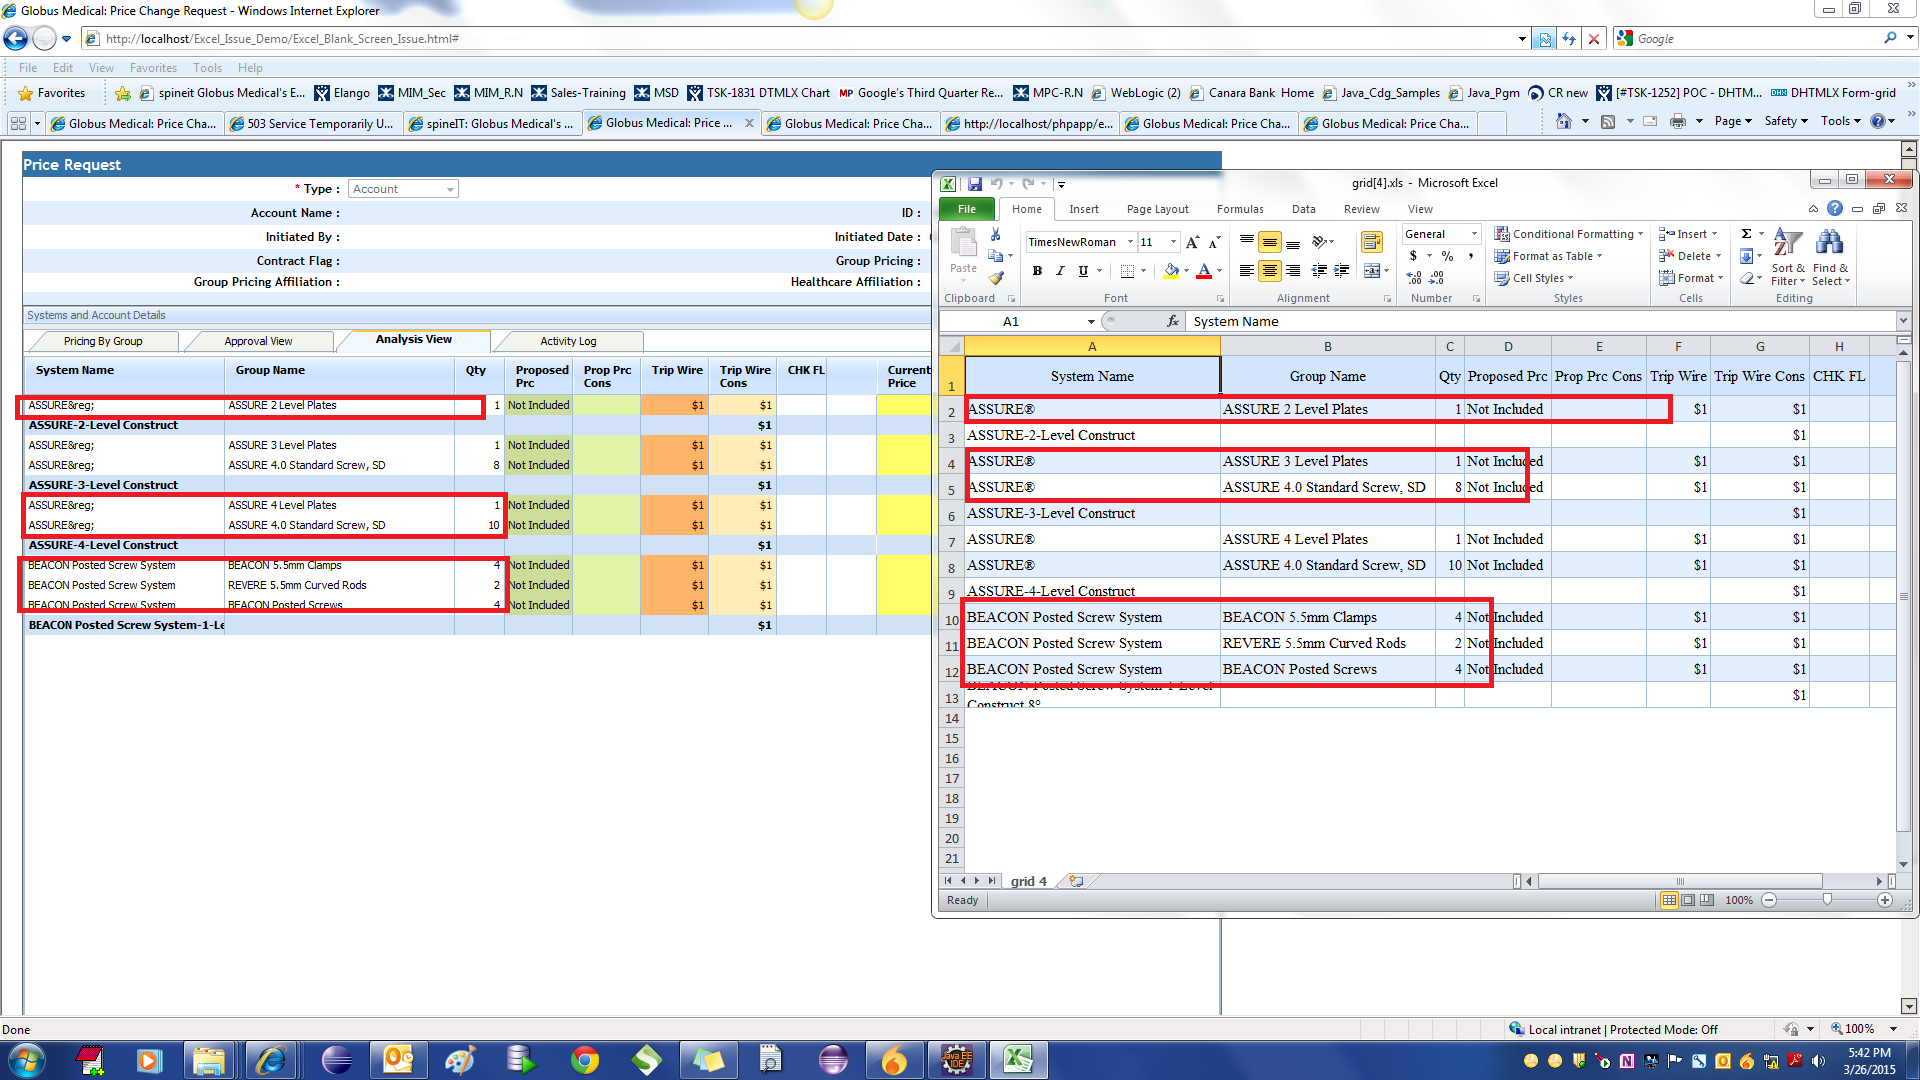Click the Orientation text-angle icon
The width and height of the screenshot is (1920, 1080).
click(1319, 242)
